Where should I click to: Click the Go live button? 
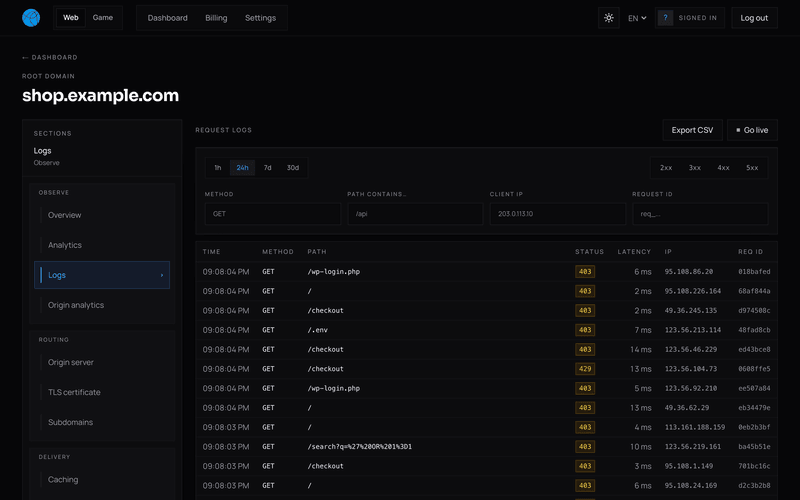pos(752,130)
